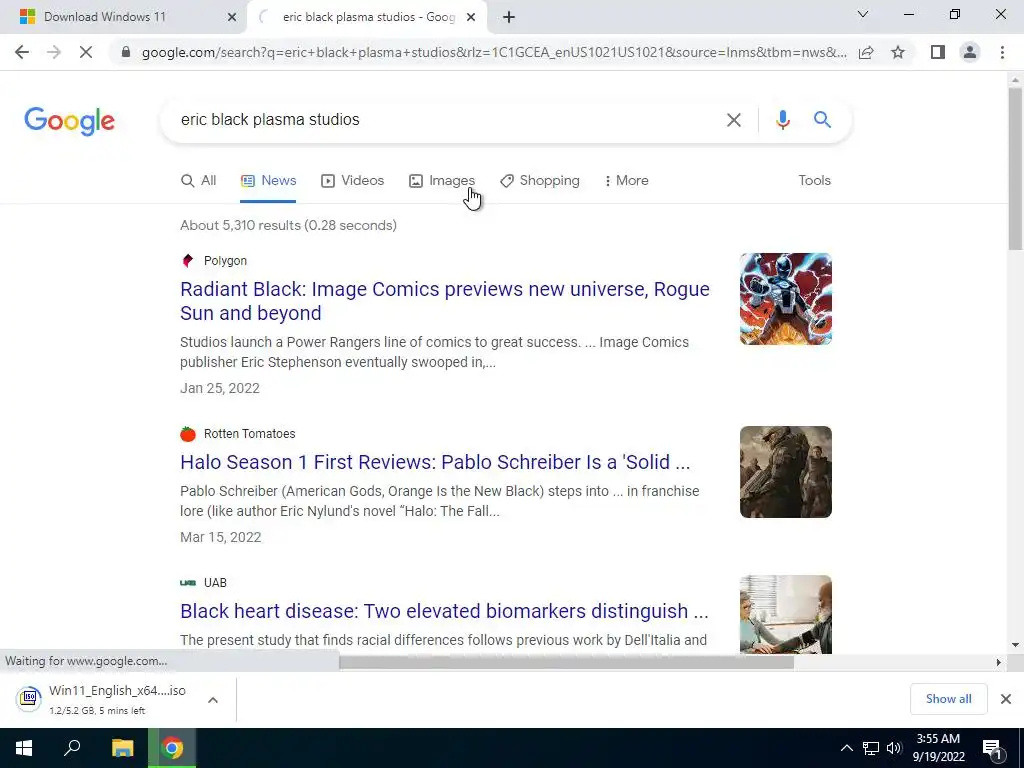Clear the search query with X

733,120
